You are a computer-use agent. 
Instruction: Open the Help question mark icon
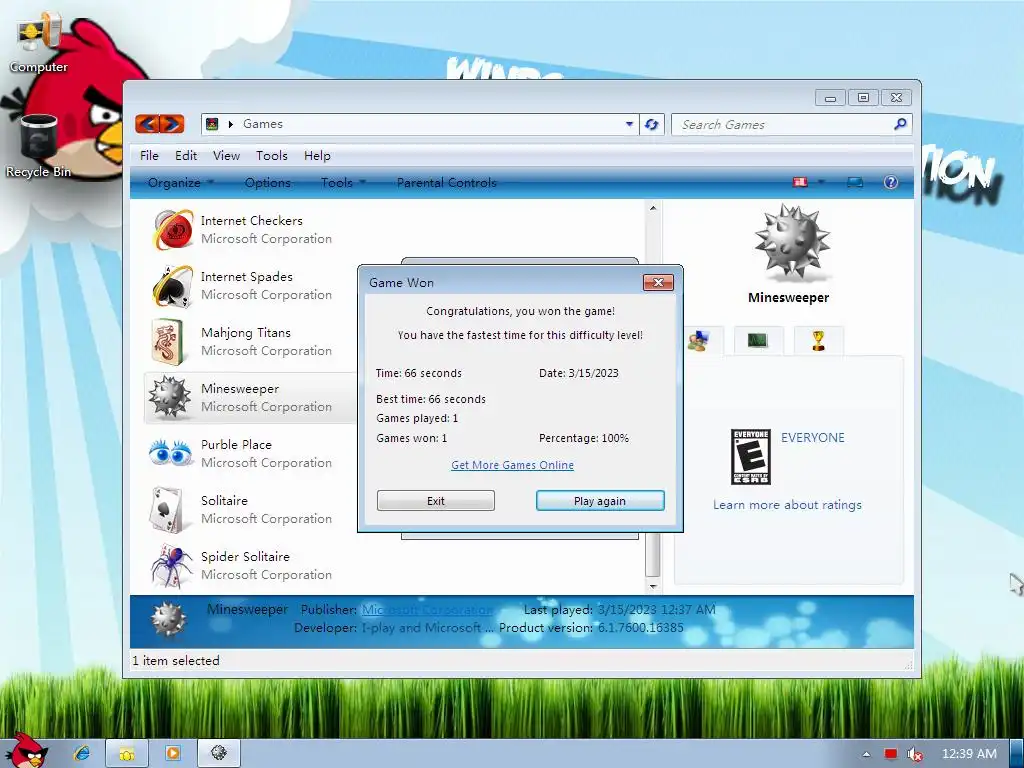pyautogui.click(x=891, y=182)
